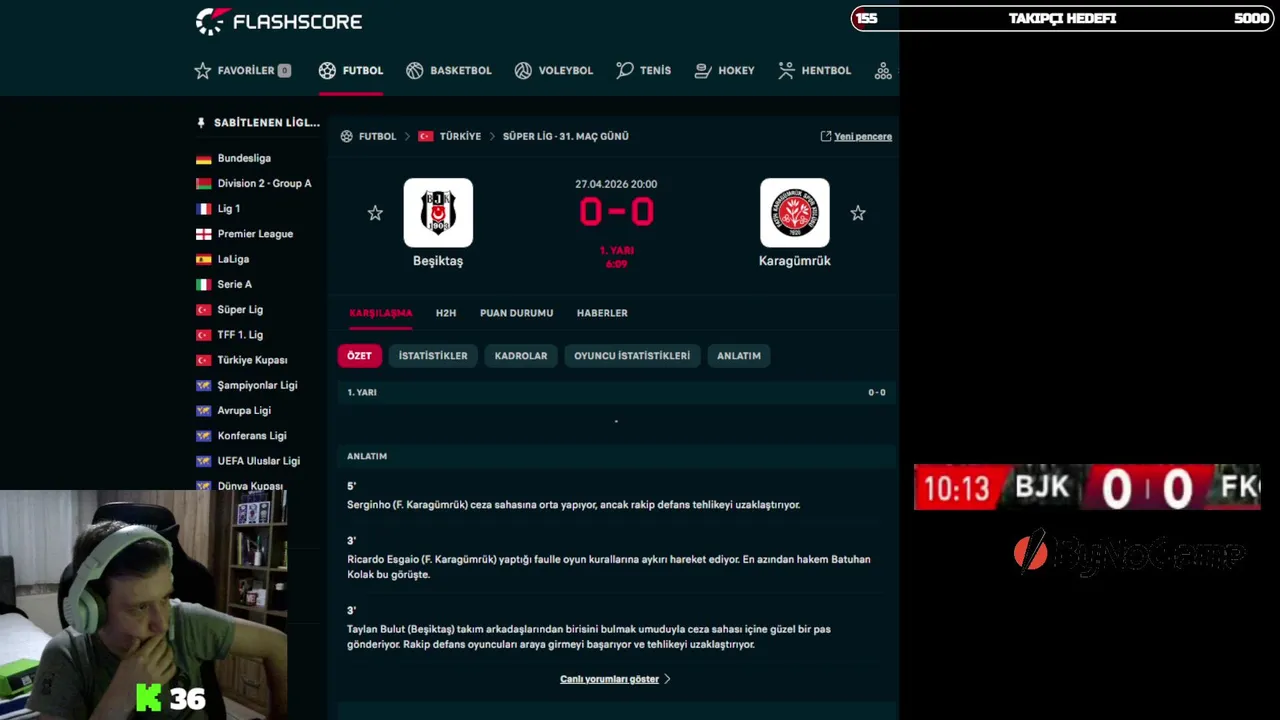Viewport: 1280px width, 720px height.
Task: Select the Oyuncu İstatistikleri sub-tab
Action: click(x=632, y=356)
